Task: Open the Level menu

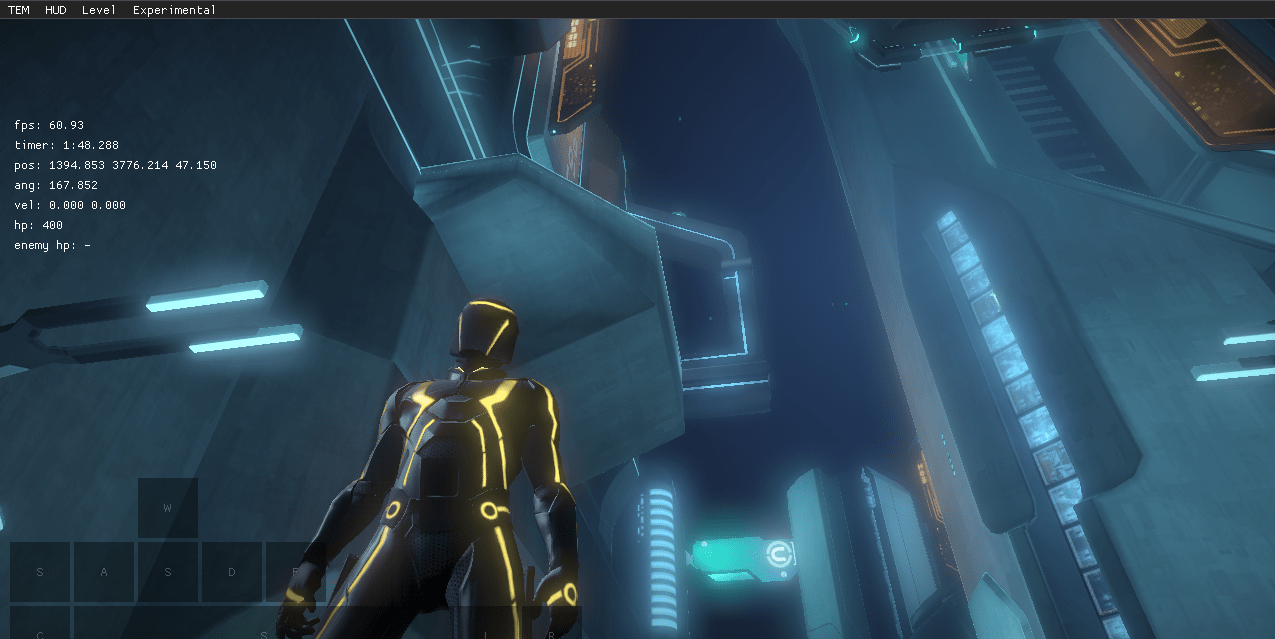Action: 99,10
